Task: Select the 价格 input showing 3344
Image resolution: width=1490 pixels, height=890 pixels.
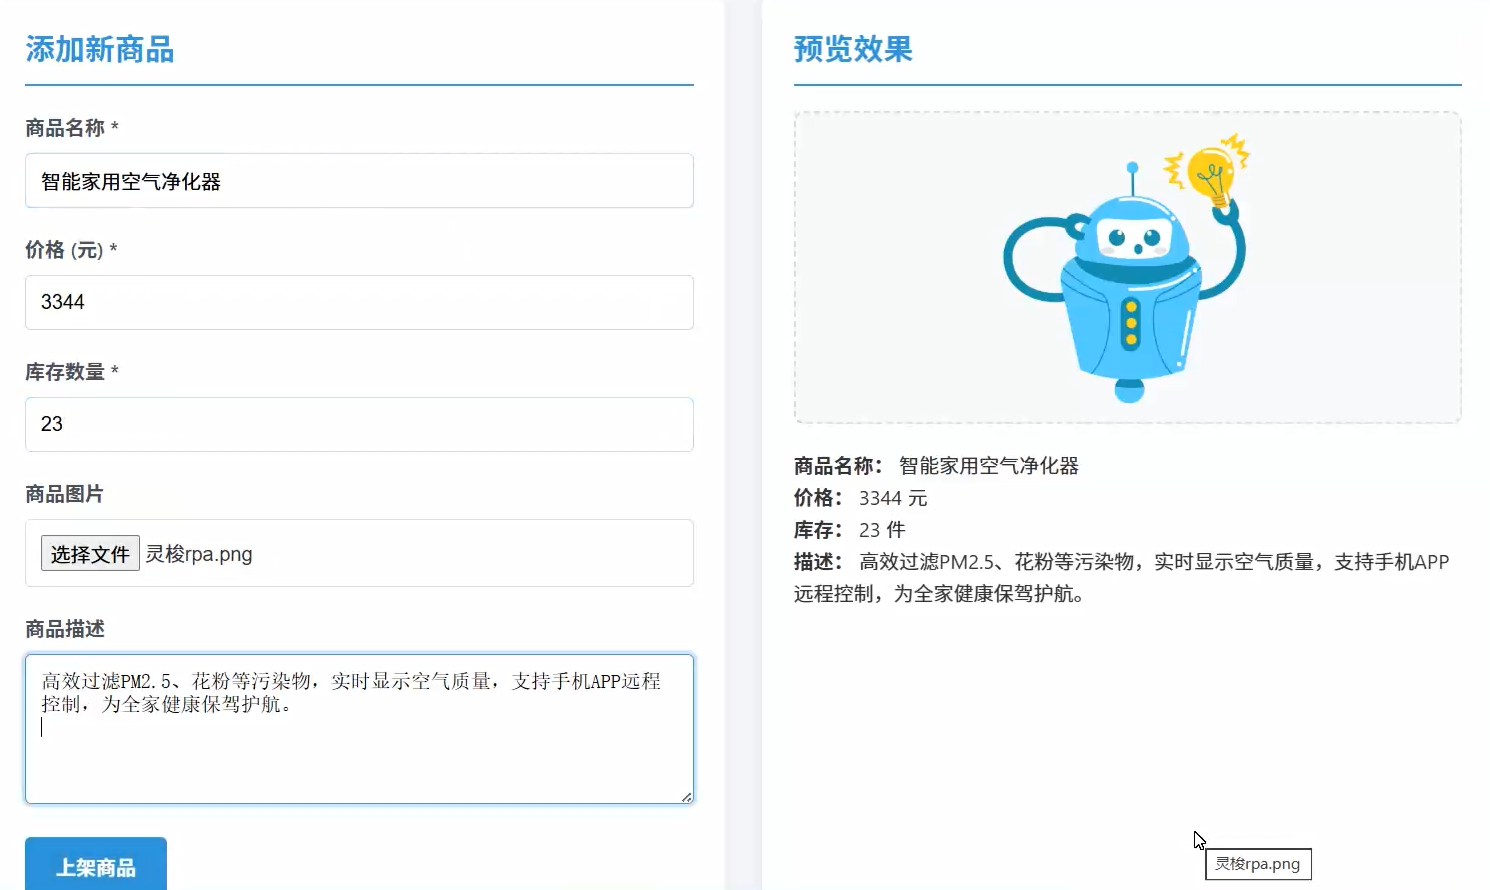Action: (x=359, y=302)
